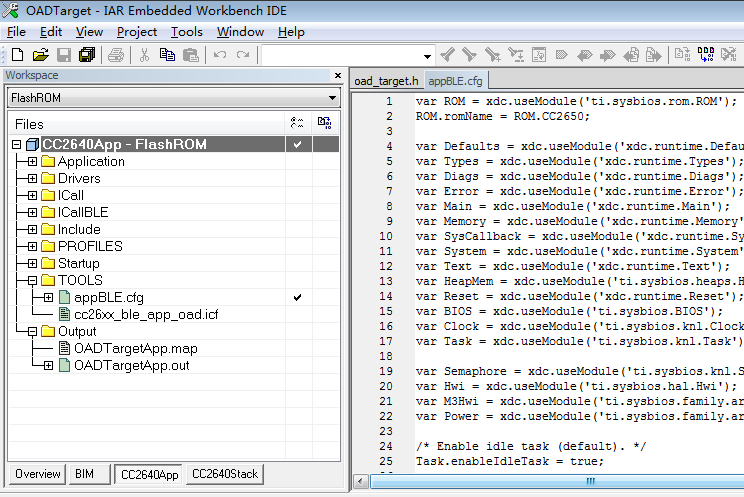Create a new document with New icon
Image resolution: width=744 pixels, height=497 pixels.
click(18, 55)
